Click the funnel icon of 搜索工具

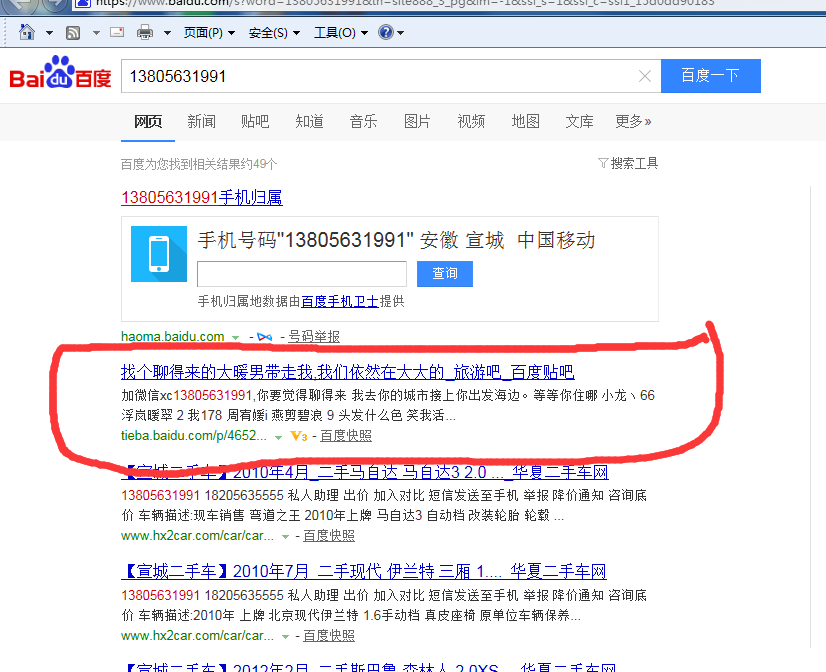[x=603, y=163]
